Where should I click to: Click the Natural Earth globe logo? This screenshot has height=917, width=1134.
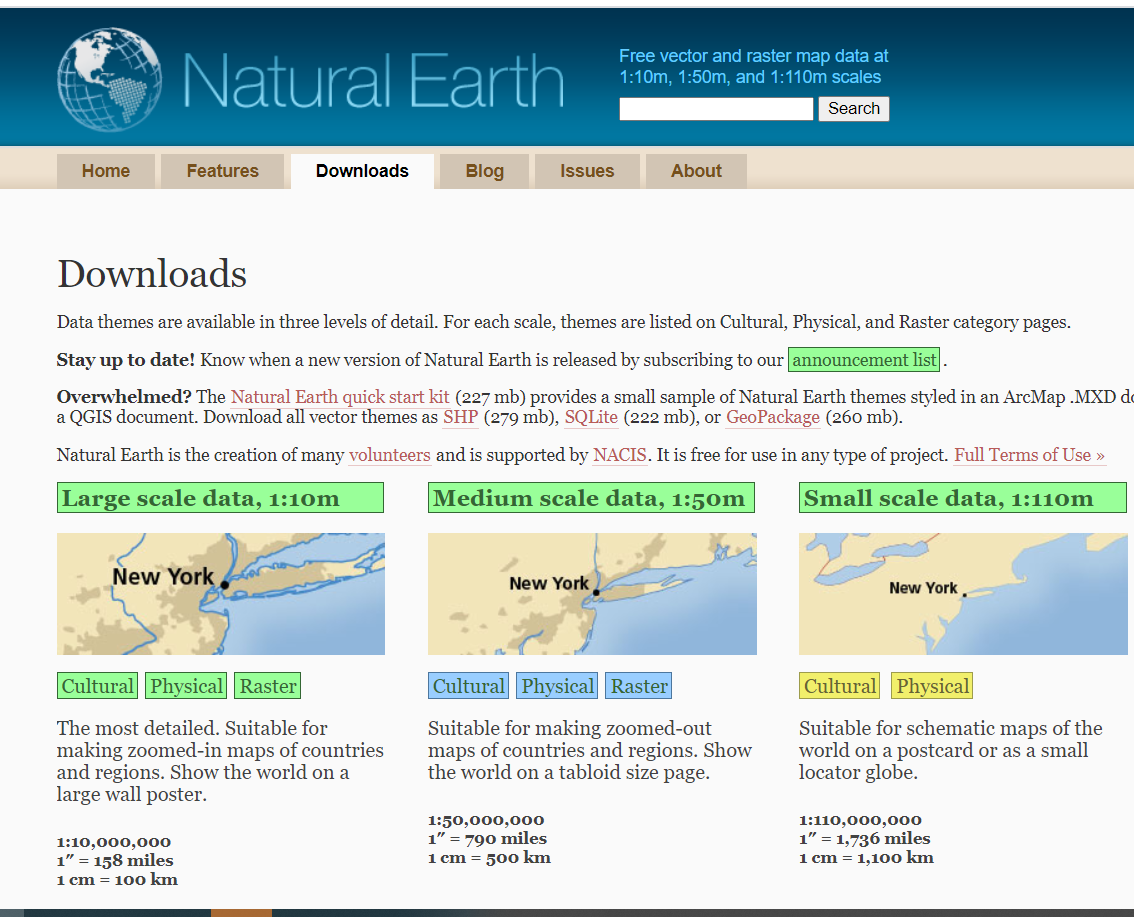point(109,80)
